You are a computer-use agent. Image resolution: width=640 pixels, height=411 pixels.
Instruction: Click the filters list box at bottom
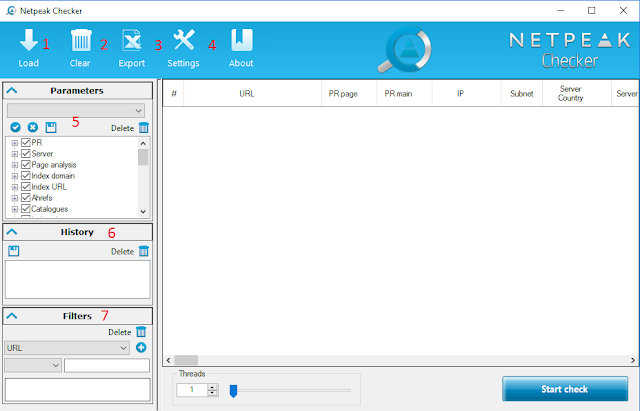pyautogui.click(x=78, y=389)
